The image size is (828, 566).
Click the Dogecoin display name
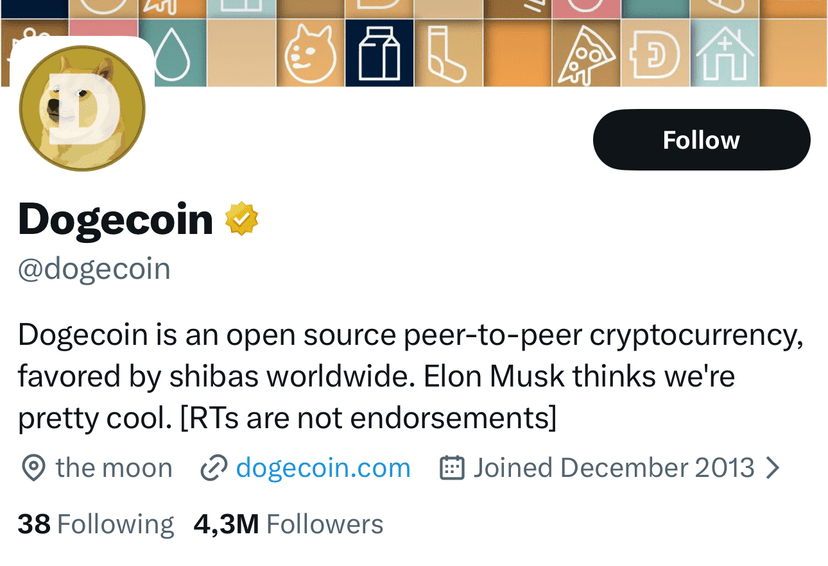coord(115,219)
